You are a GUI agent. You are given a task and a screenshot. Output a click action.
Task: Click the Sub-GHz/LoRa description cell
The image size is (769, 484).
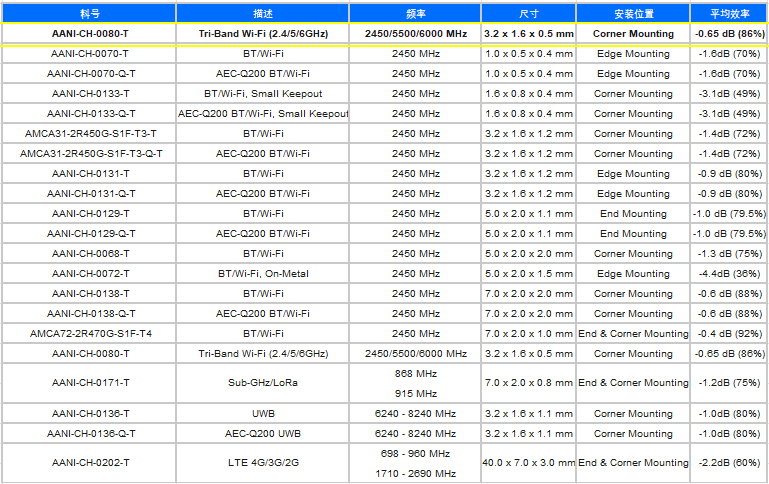pyautogui.click(x=263, y=383)
